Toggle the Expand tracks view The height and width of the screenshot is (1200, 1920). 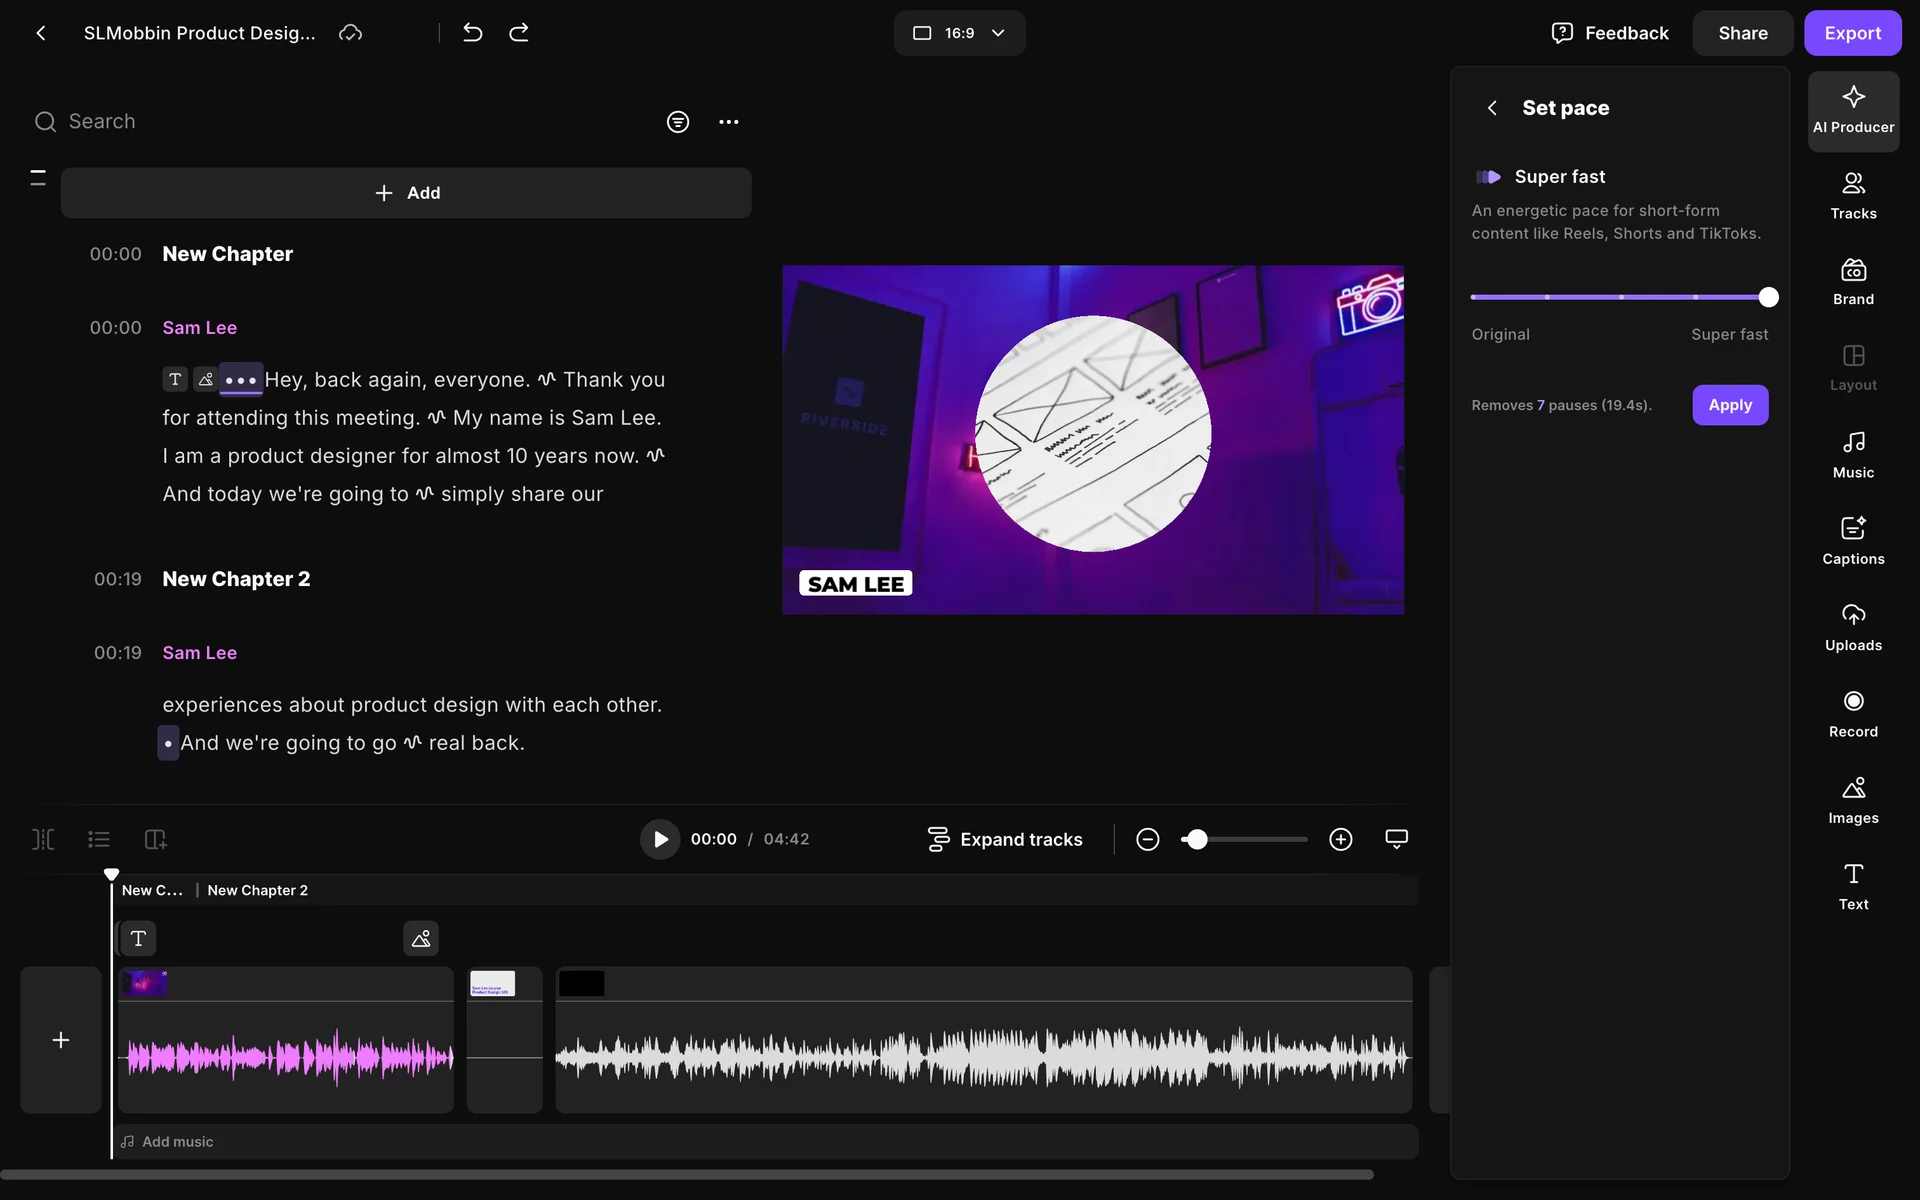coord(1004,839)
